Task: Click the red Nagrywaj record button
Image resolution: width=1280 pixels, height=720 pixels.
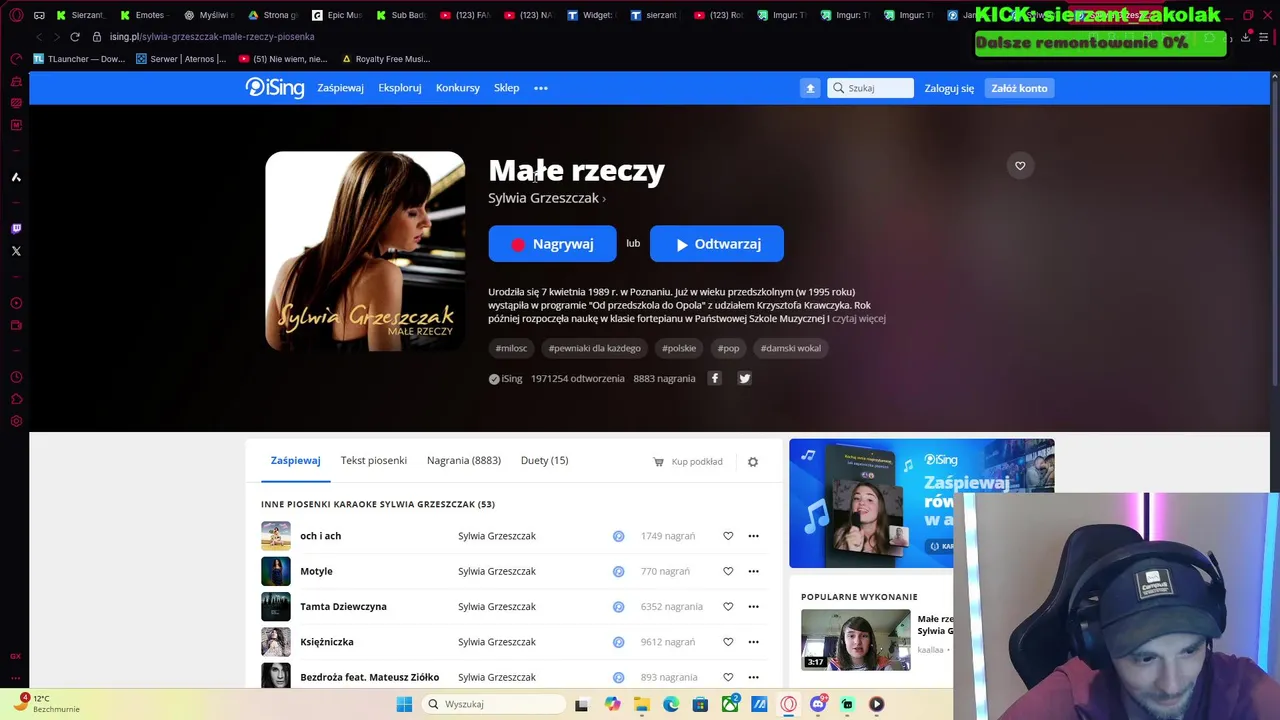Action: [552, 244]
